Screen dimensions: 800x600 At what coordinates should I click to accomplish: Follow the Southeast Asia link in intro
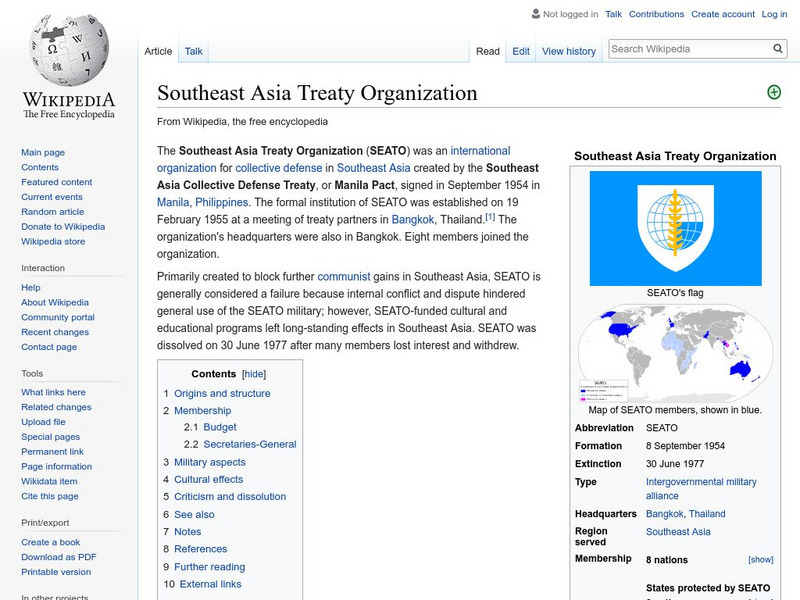373,168
